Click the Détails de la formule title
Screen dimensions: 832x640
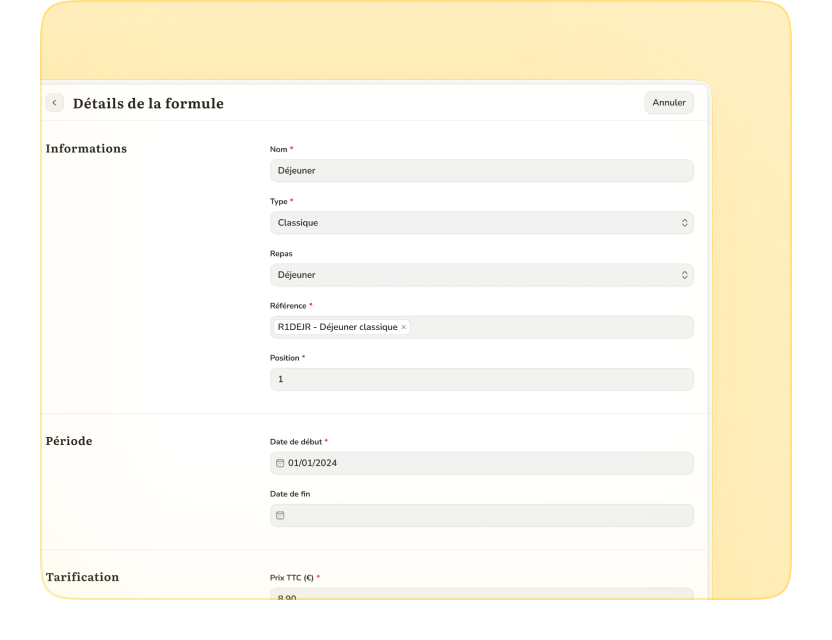(148, 103)
